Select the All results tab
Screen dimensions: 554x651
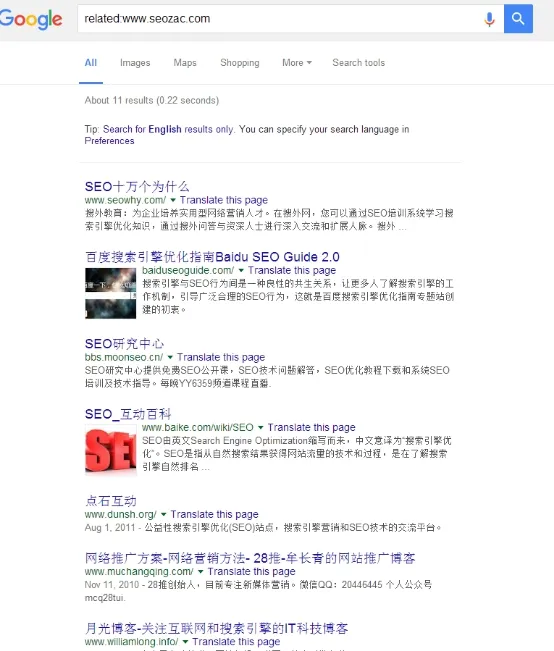(91, 63)
